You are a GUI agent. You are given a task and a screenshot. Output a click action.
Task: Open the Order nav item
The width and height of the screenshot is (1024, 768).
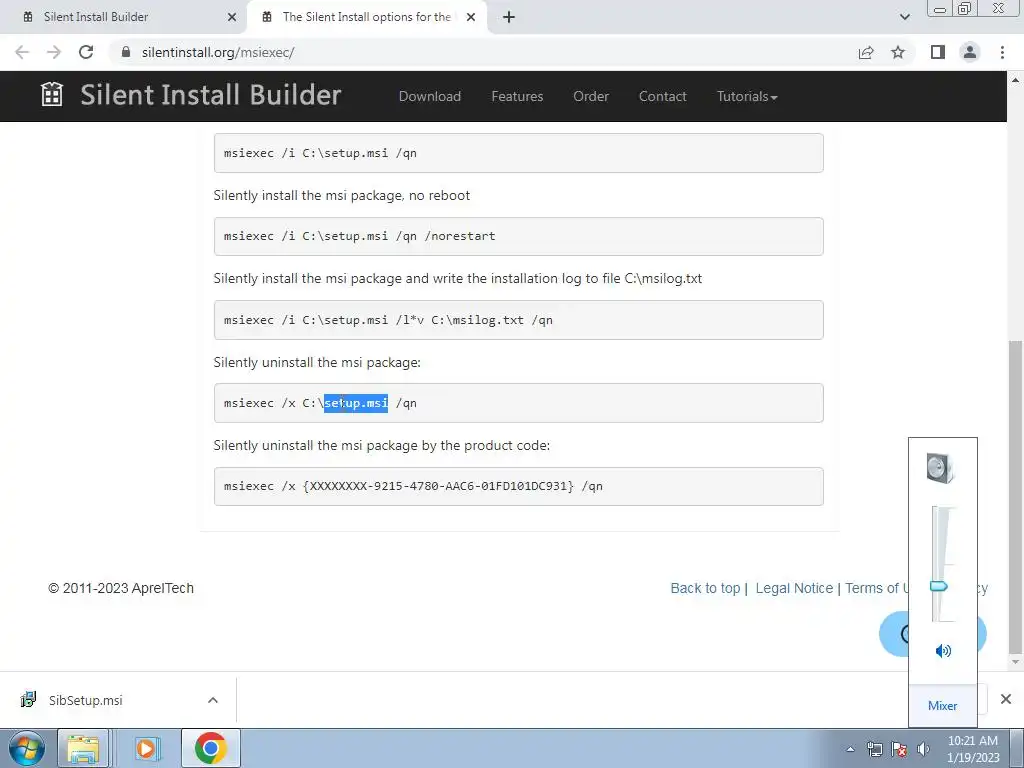[591, 96]
